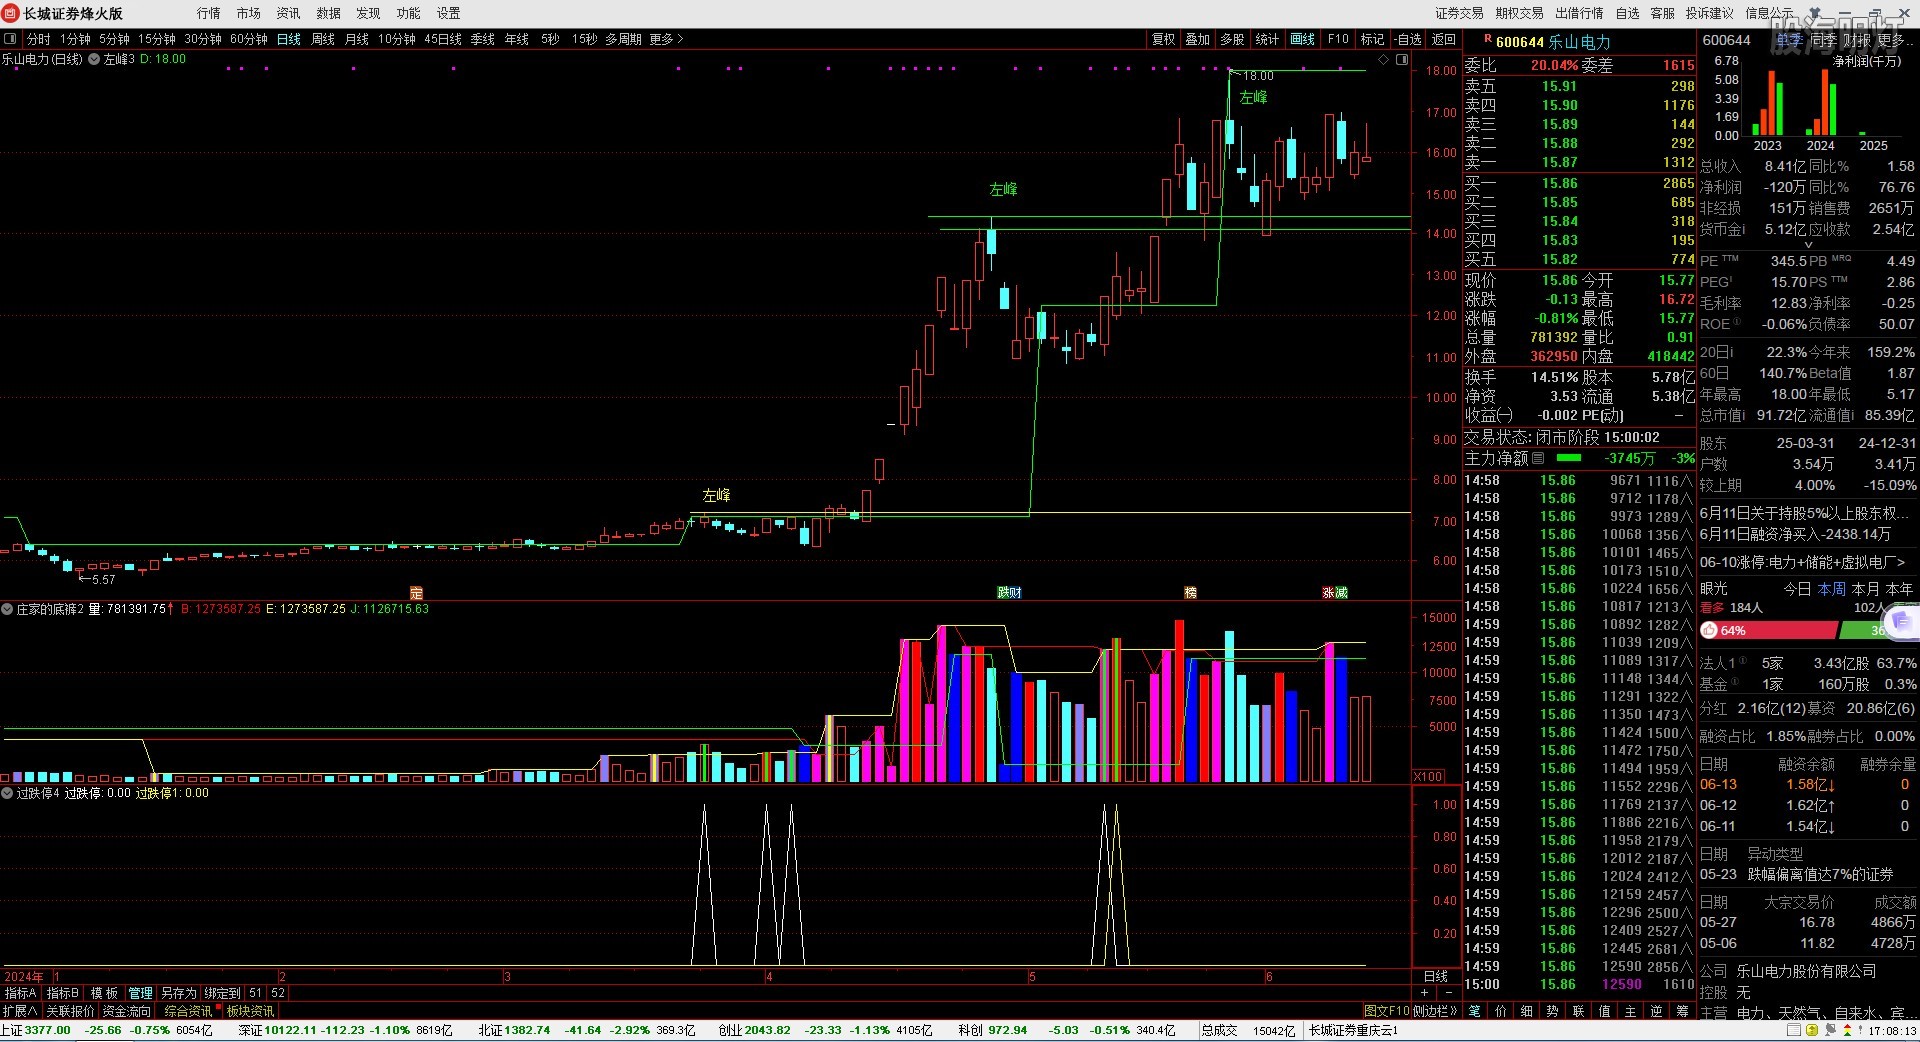Click the 榜 event marker on the chart
Image resolution: width=1920 pixels, height=1042 pixels.
pyautogui.click(x=1190, y=593)
